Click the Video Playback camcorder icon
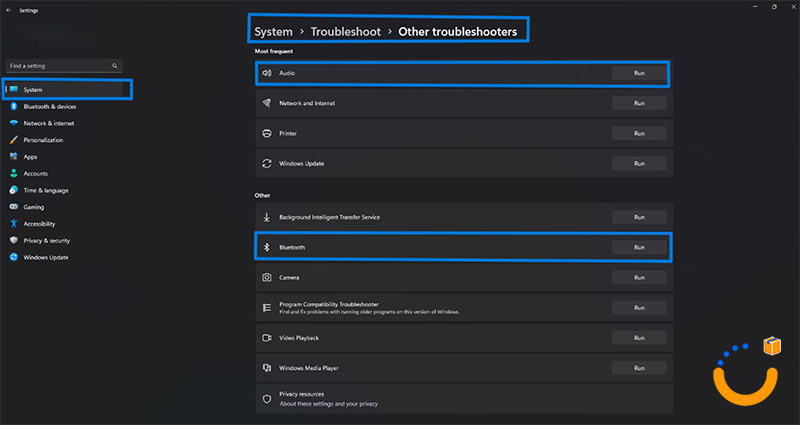 tap(267, 338)
